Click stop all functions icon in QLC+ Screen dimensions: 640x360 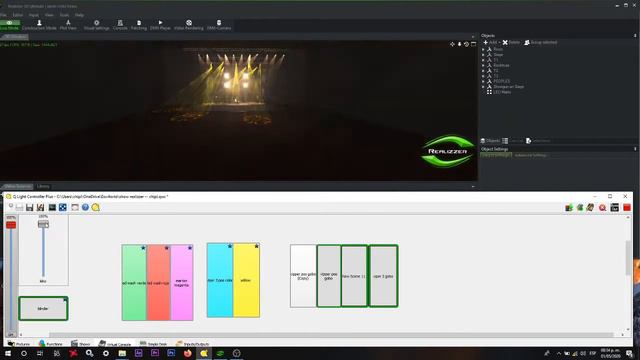tap(602, 208)
